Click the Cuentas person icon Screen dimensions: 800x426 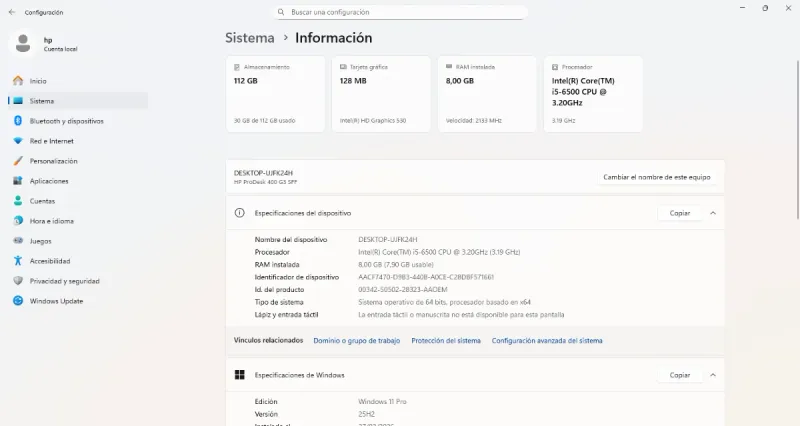(x=18, y=201)
